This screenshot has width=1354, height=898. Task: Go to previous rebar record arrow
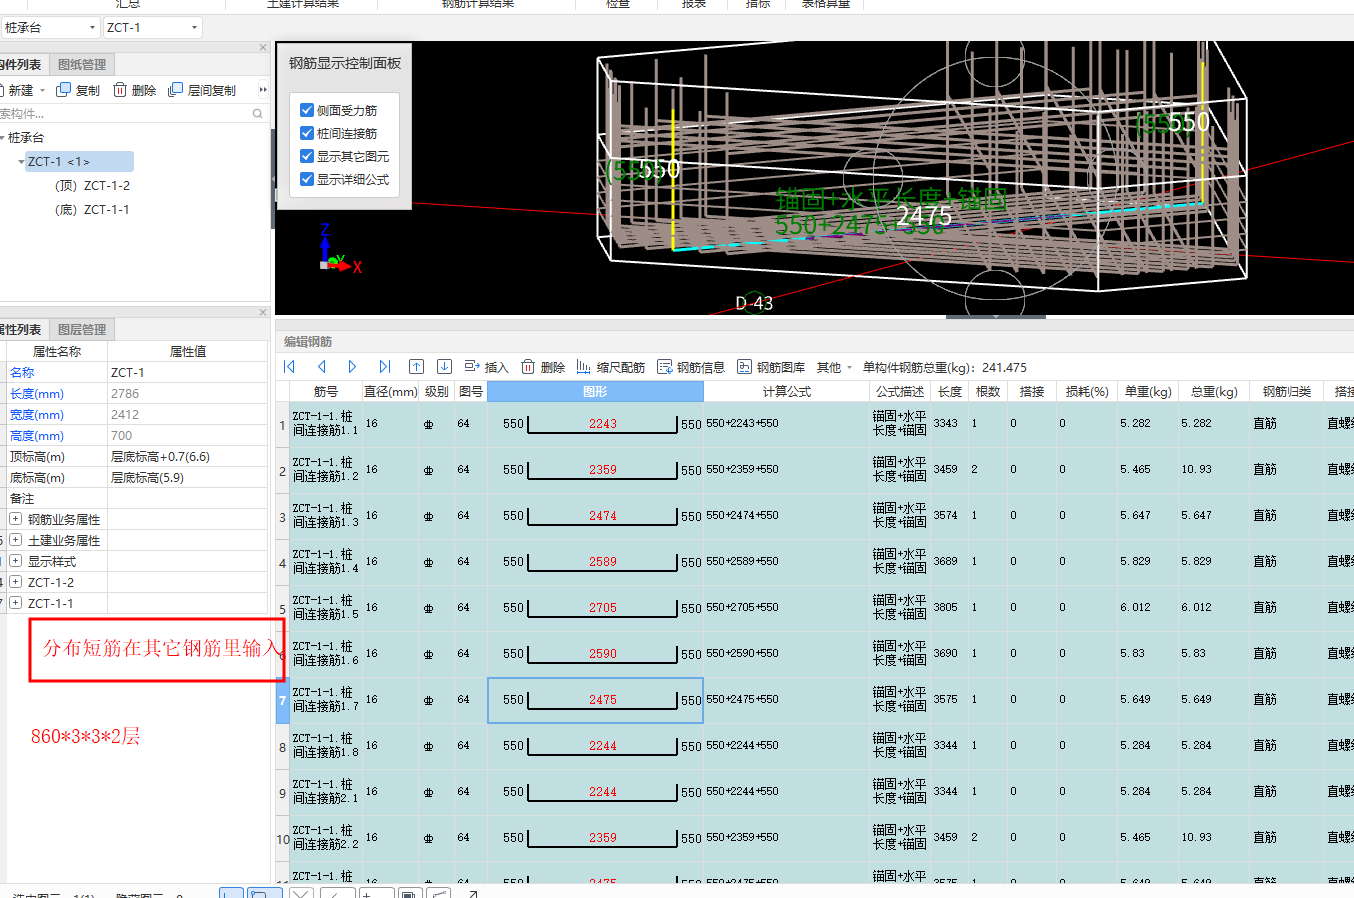321,367
